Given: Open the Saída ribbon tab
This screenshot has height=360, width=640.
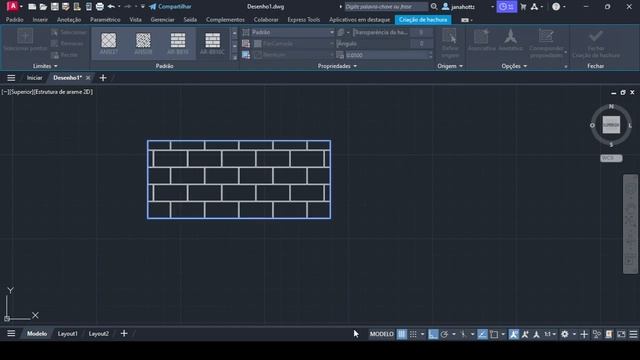Looking at the screenshot, I should [190, 20].
